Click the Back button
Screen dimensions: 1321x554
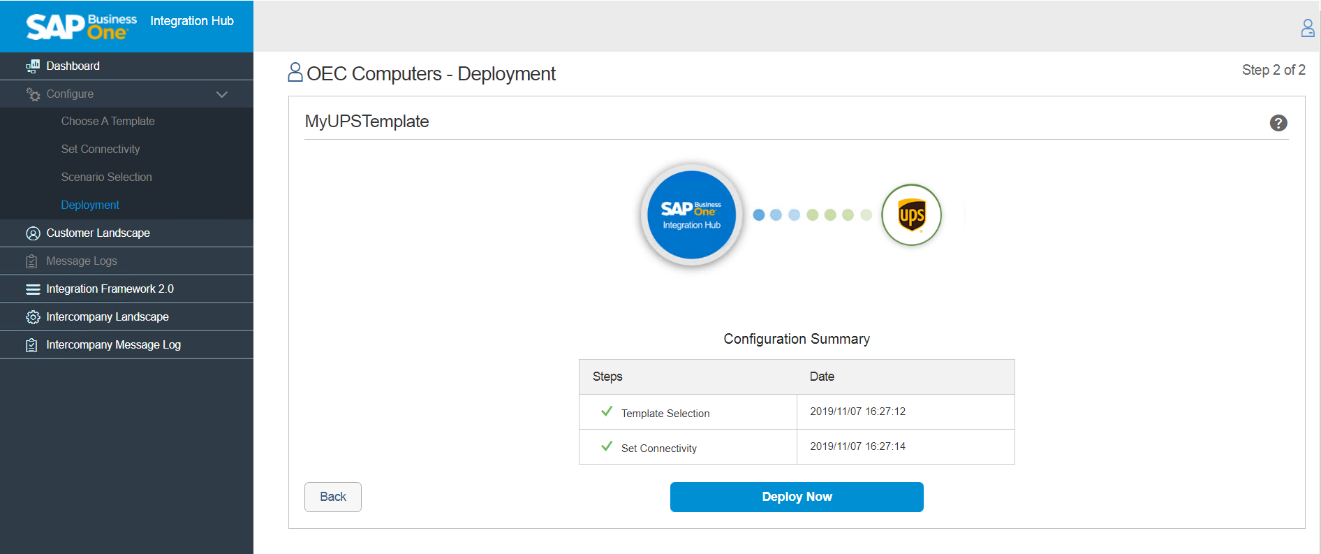tap(333, 497)
